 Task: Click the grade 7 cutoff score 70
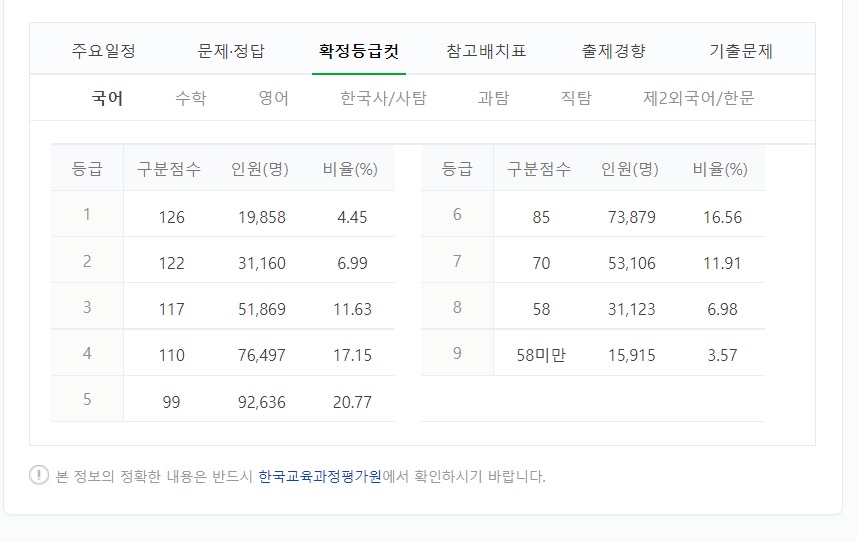[541, 263]
